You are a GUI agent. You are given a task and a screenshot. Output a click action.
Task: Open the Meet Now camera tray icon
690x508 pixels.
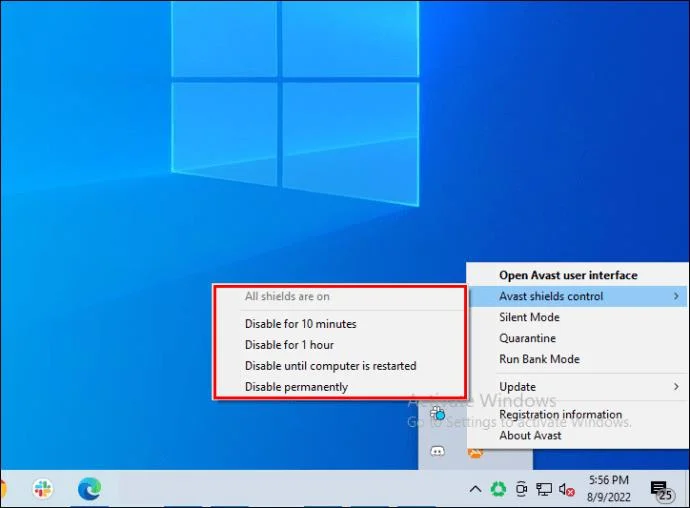point(521,489)
